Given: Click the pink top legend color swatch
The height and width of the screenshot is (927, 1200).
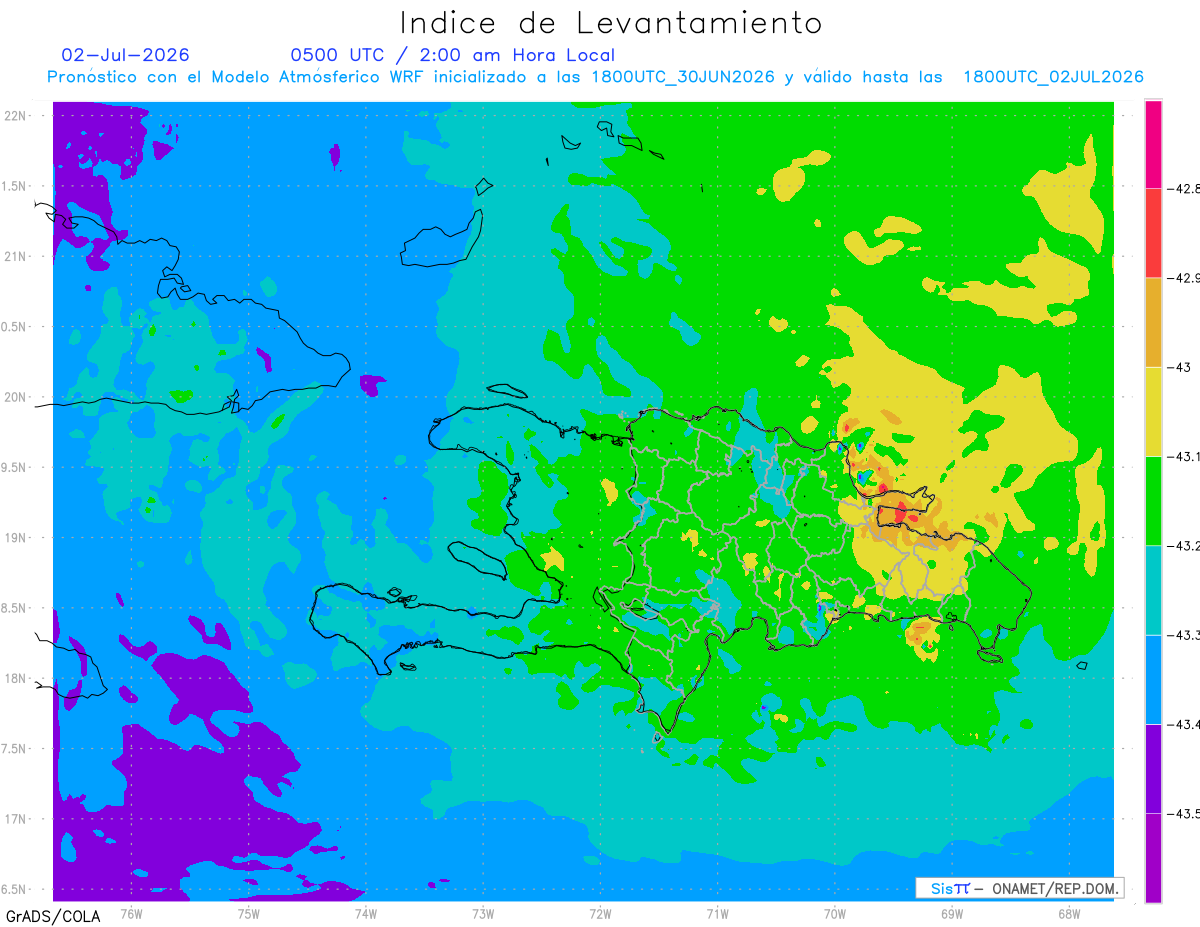Looking at the screenshot, I should (1153, 144).
